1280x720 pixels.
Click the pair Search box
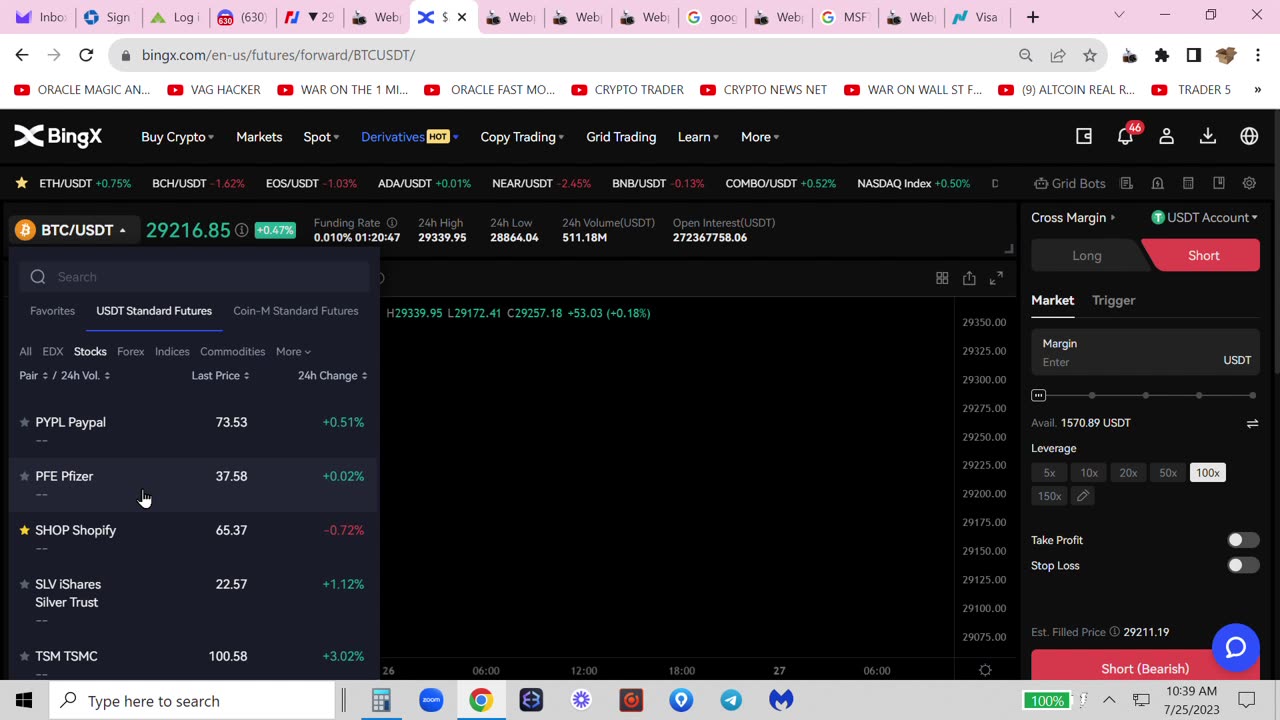pos(194,277)
